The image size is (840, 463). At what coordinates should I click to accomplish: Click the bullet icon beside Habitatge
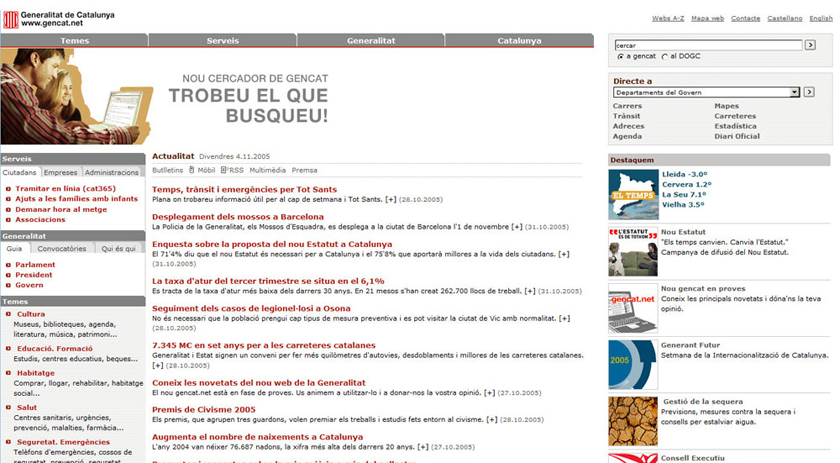[8, 373]
